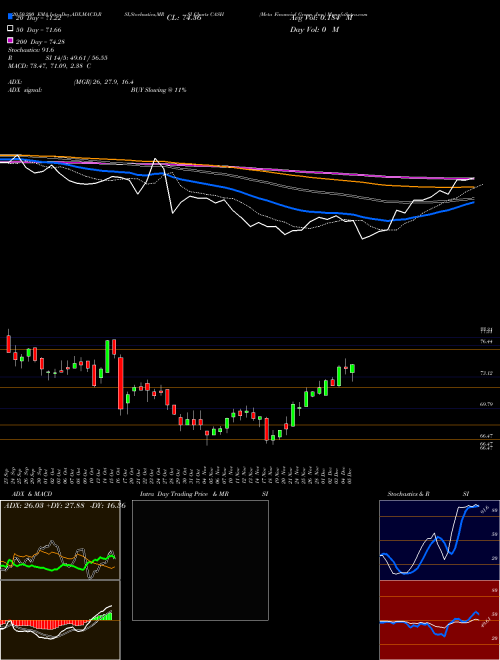Select the '50 Day = 71.66' label
The image size is (500, 660).
pos(38,30)
